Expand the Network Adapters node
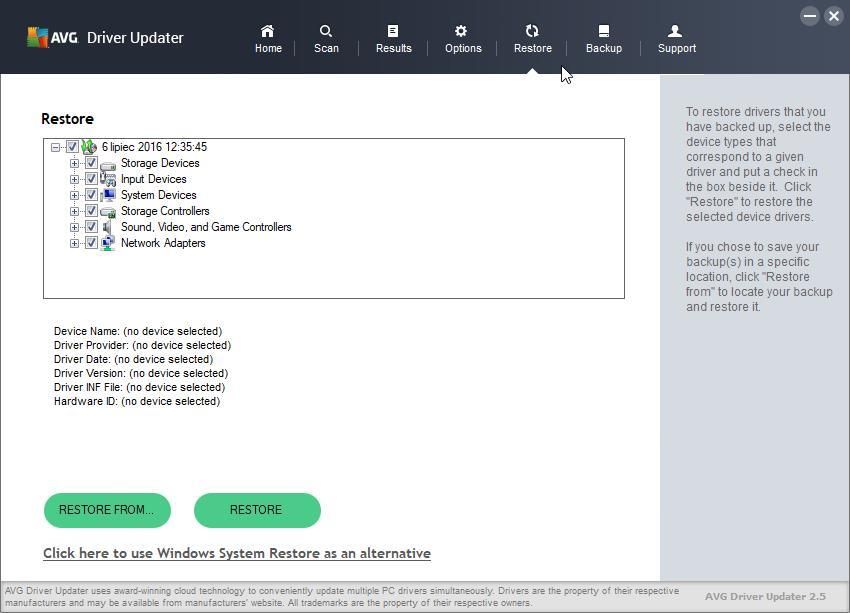 74,243
